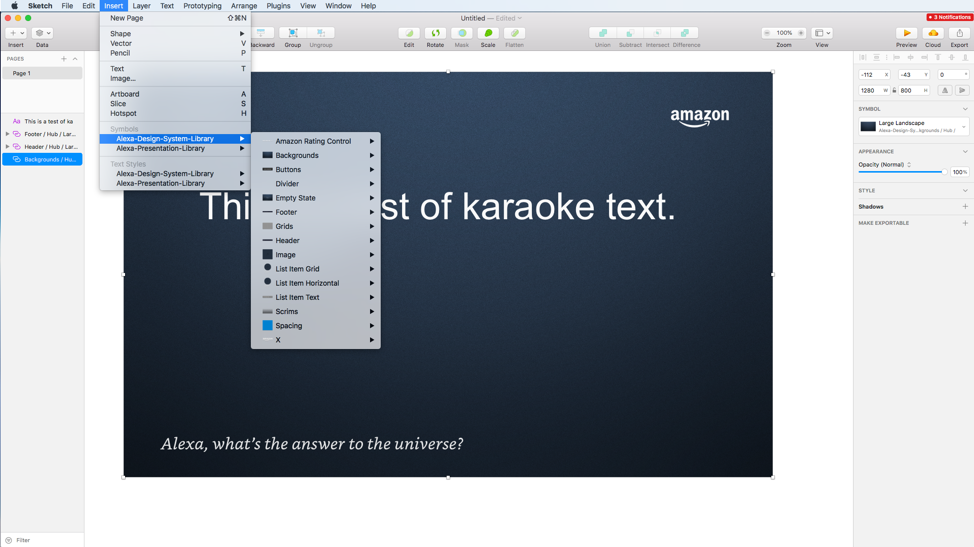Adjust the Opacity slider
The height and width of the screenshot is (547, 974).
[x=902, y=172]
